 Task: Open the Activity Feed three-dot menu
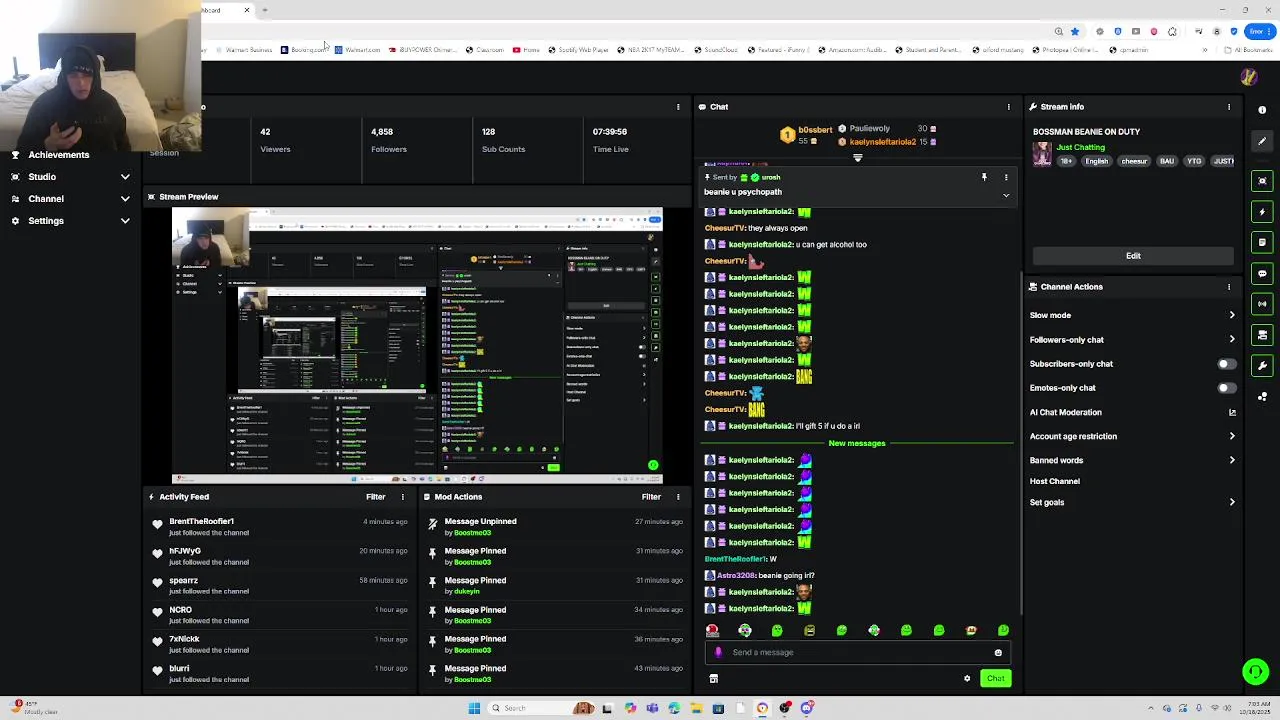(403, 497)
